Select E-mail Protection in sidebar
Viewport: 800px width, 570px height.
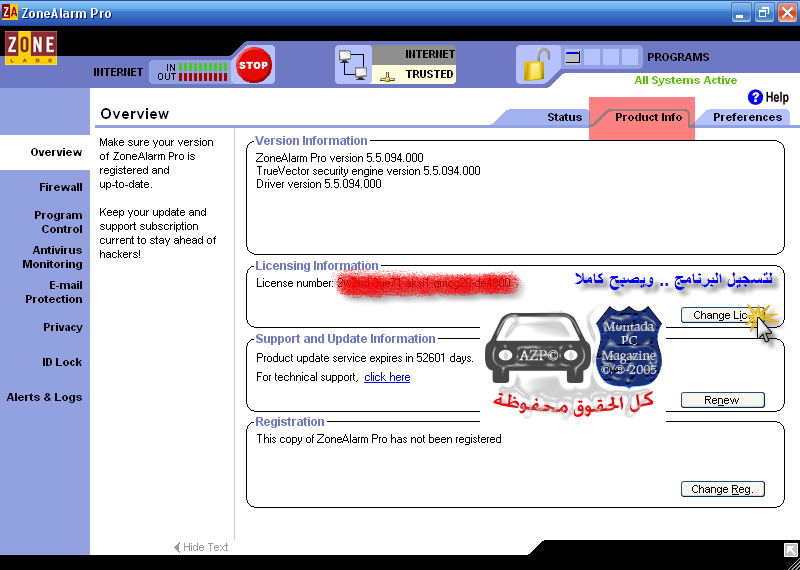click(x=54, y=292)
